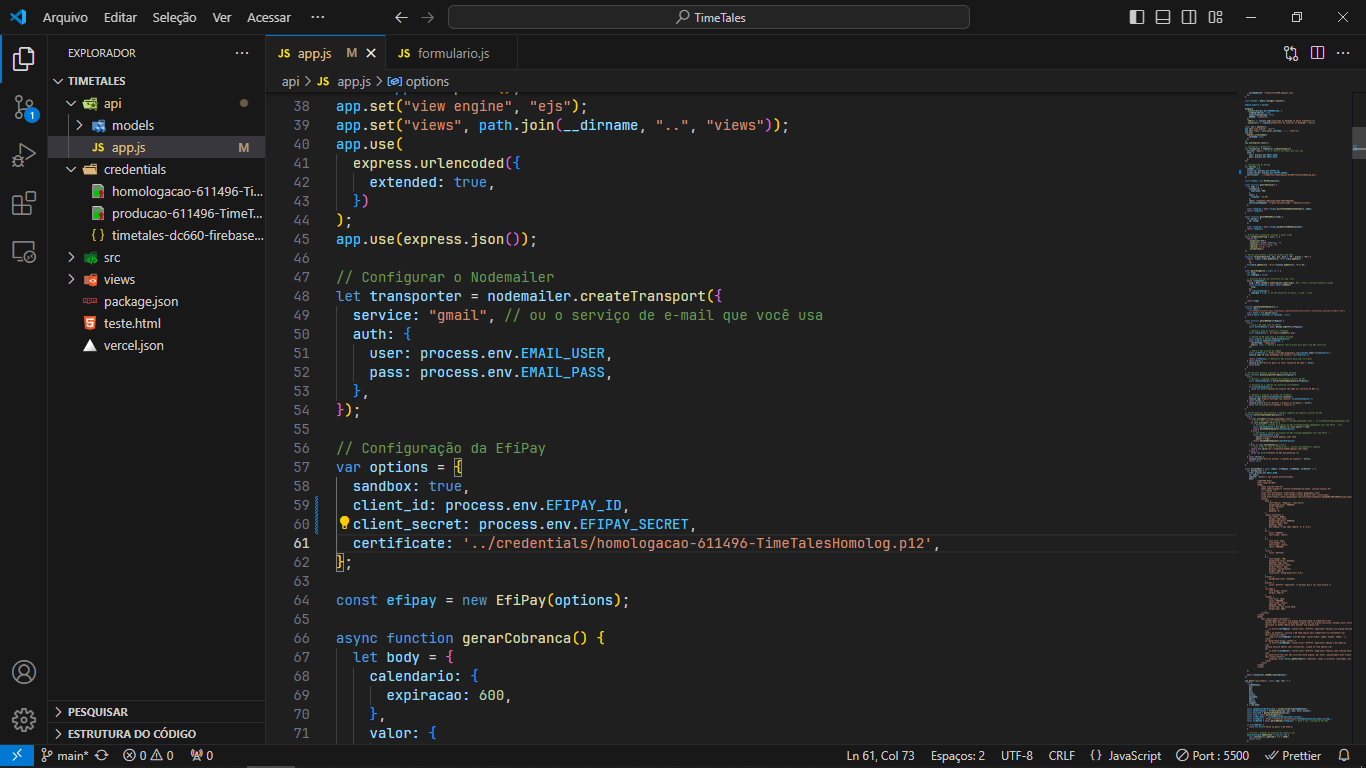This screenshot has height=768, width=1366.
Task: Open changes compare icon in editor toolbar
Action: [1291, 53]
